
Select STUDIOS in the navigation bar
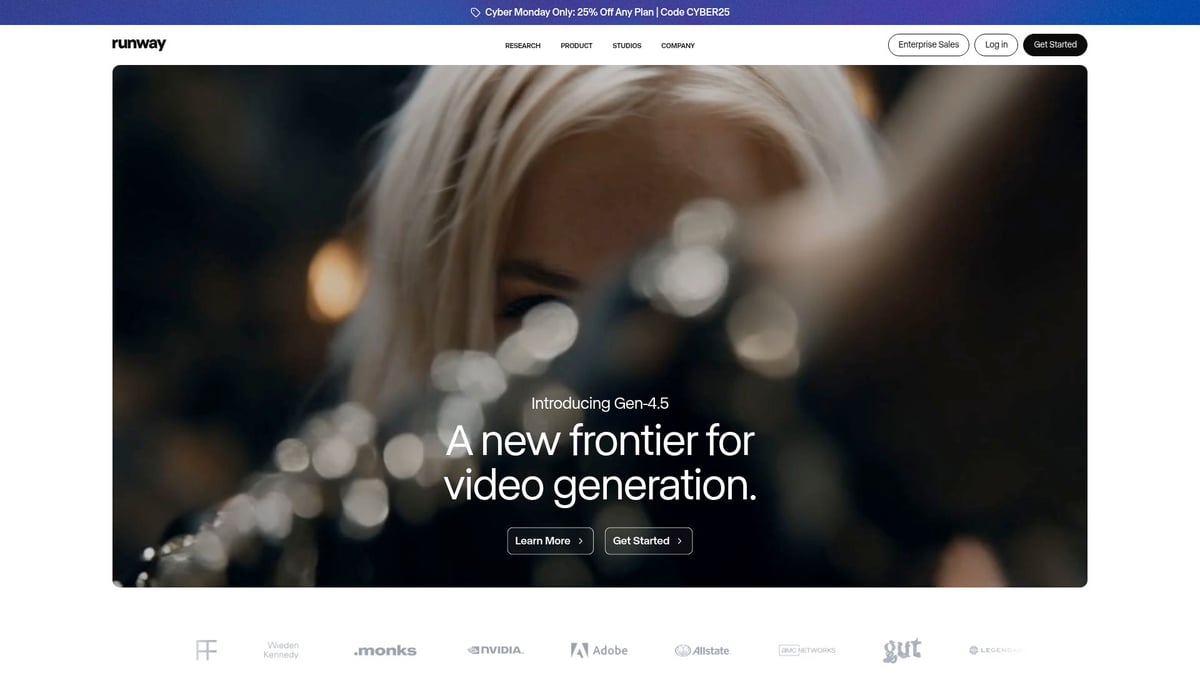627,45
